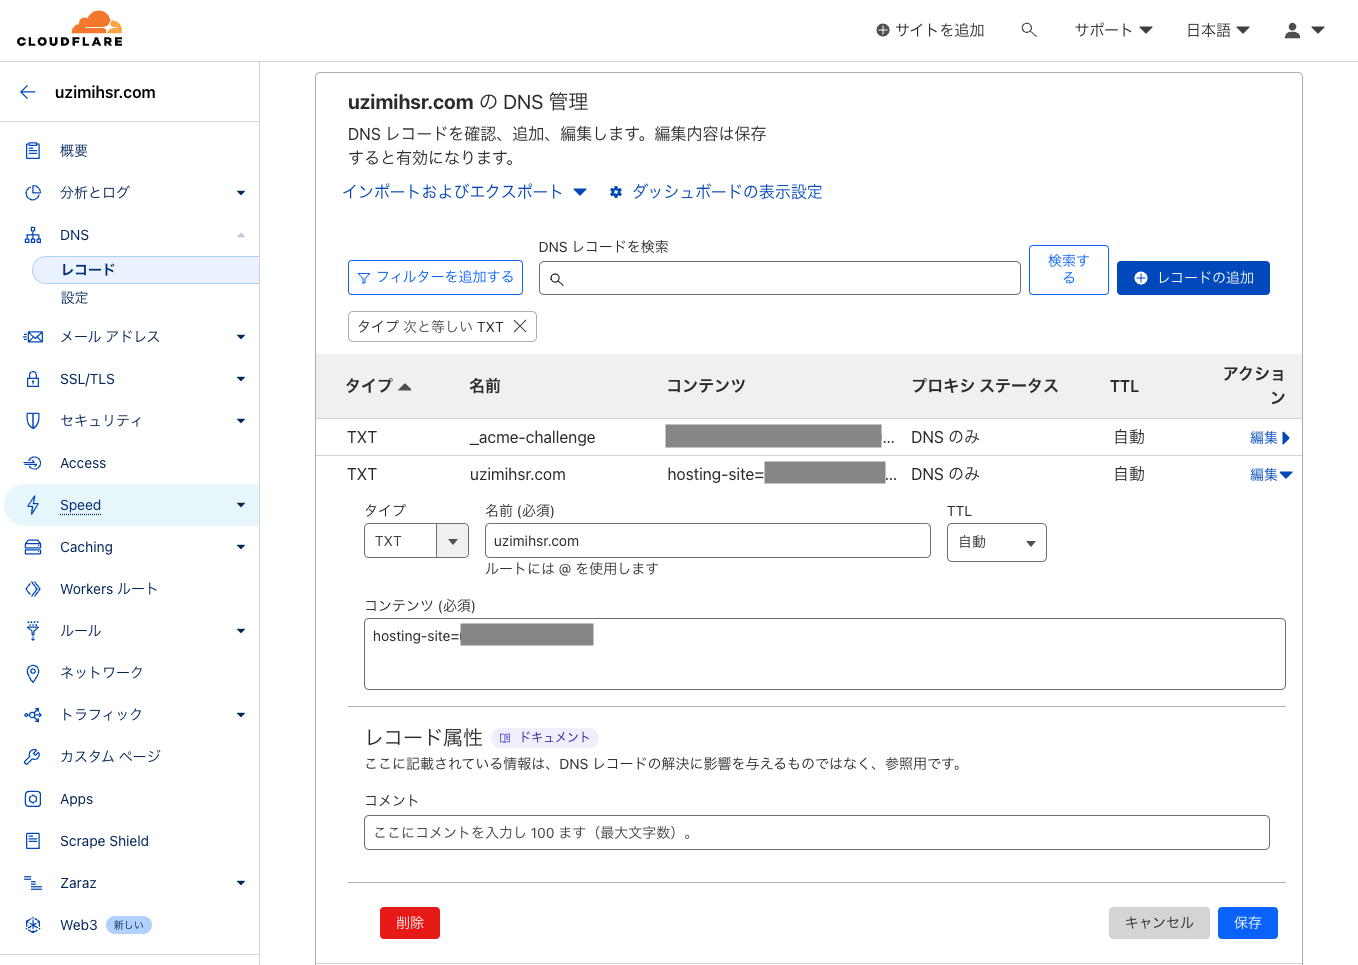Open the 日本語 language dropdown
Screen dimensions: 1358x965
coord(1218,30)
